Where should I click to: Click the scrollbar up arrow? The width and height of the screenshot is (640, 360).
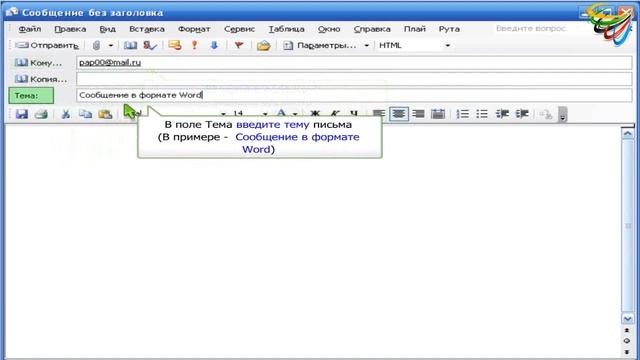pos(628,133)
